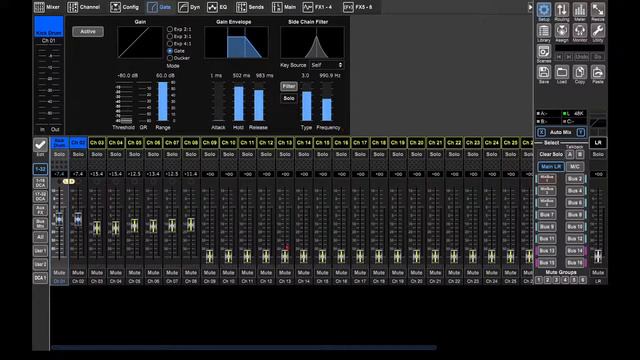
Task: Open the Main tab
Action: (x=284, y=7)
